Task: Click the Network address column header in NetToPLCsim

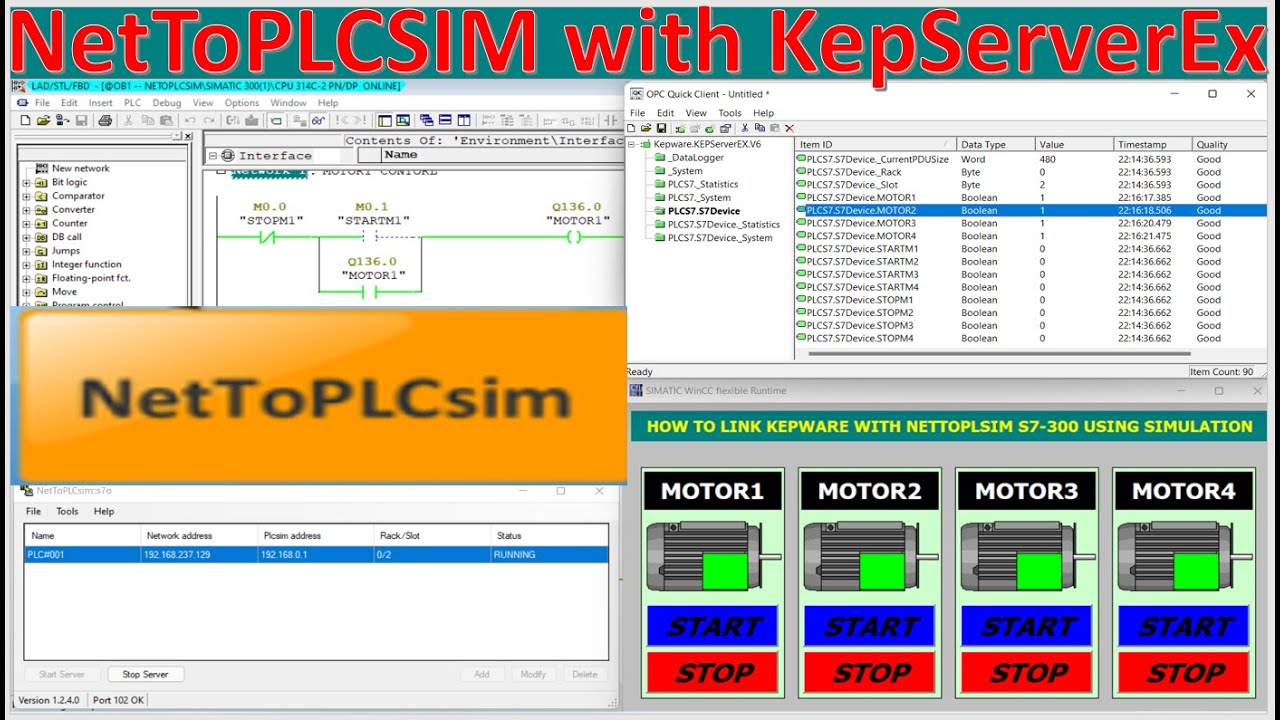Action: click(198, 536)
